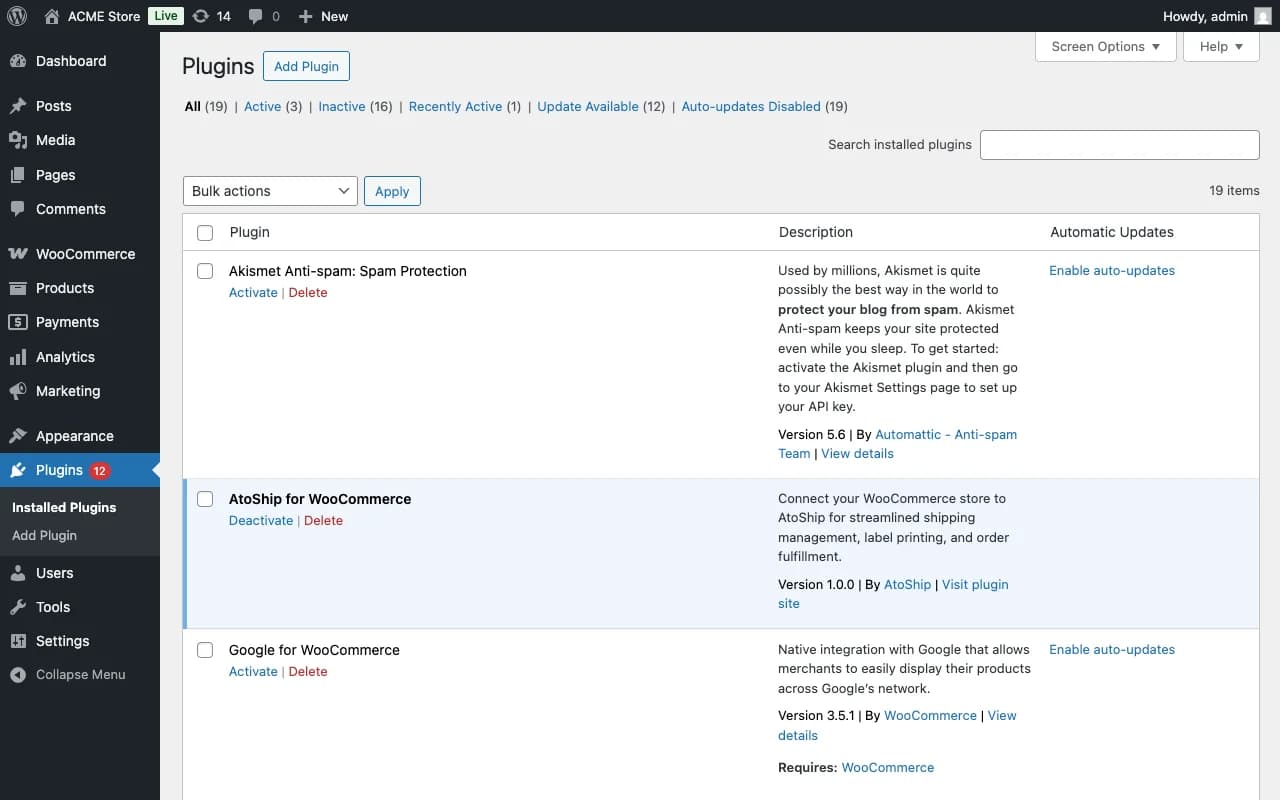The height and width of the screenshot is (800, 1280).
Task: Open the Bulk actions dropdown
Action: (270, 191)
